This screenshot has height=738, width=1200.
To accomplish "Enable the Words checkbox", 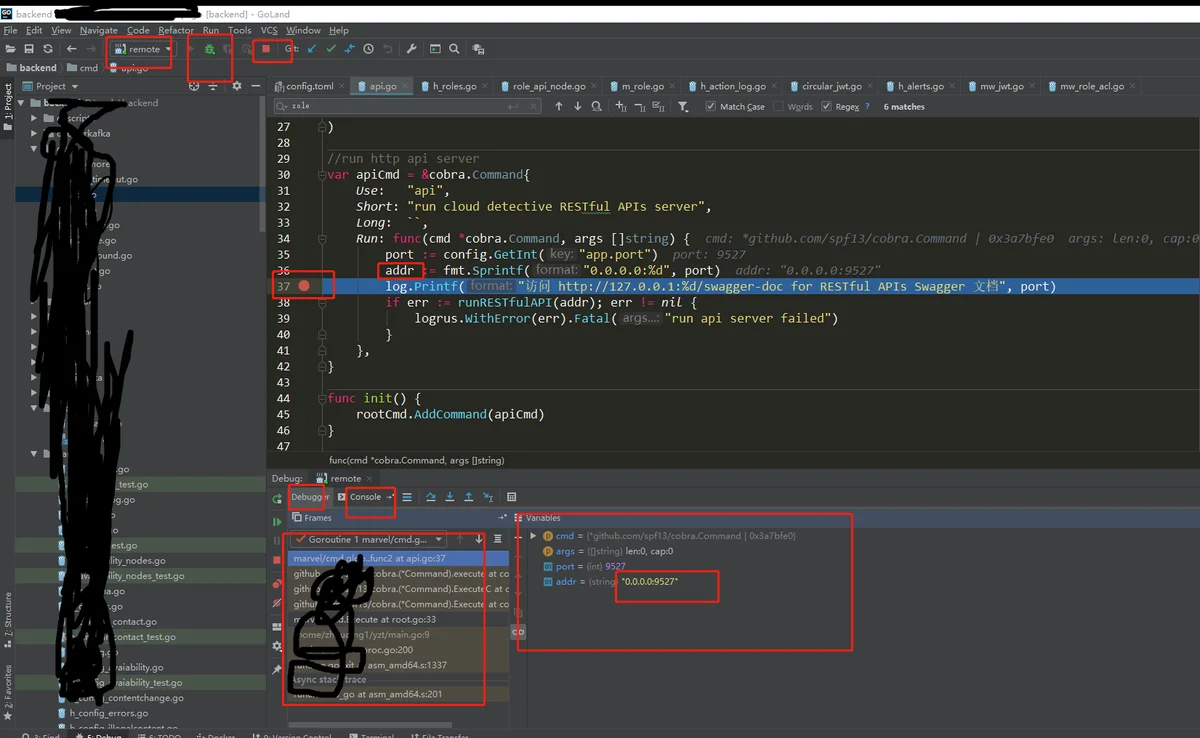I will 778,107.
